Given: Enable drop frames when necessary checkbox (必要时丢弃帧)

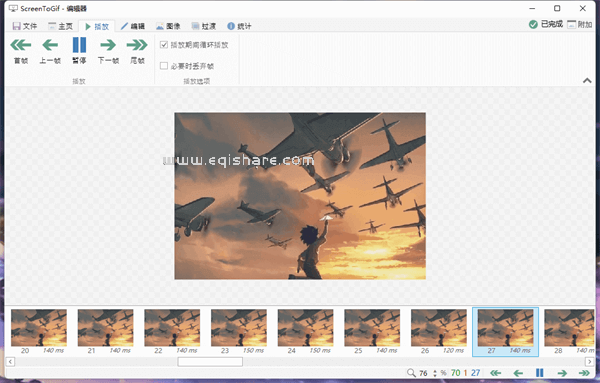Looking at the screenshot, I should 187,66.
